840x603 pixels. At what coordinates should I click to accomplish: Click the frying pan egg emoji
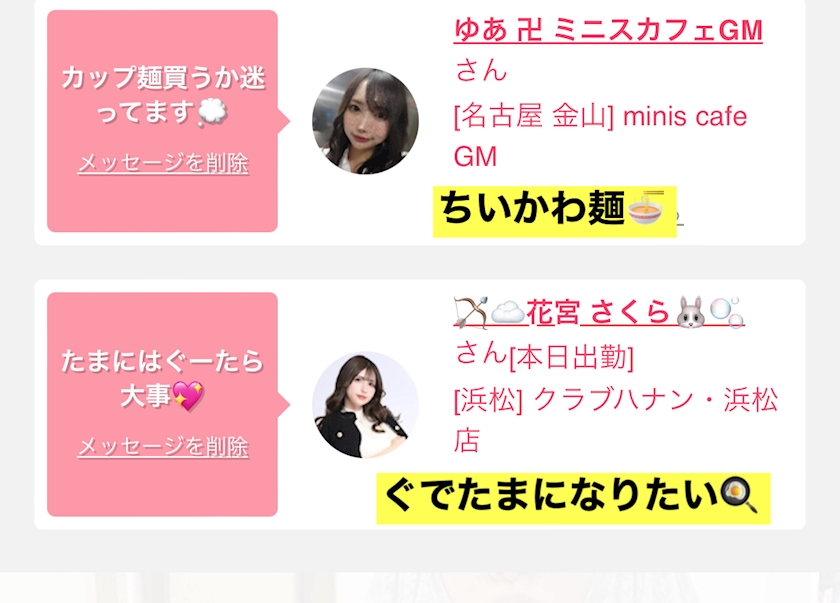[x=739, y=496]
